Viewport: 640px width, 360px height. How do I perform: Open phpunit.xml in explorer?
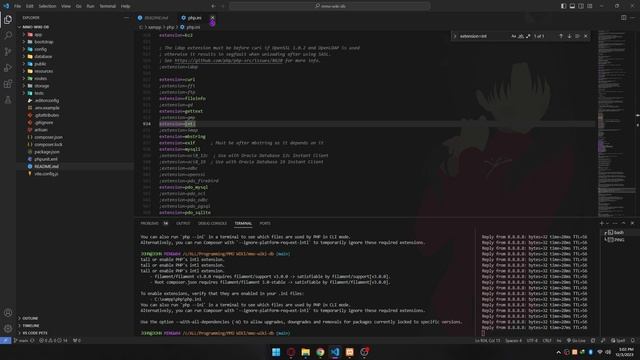click(x=46, y=159)
